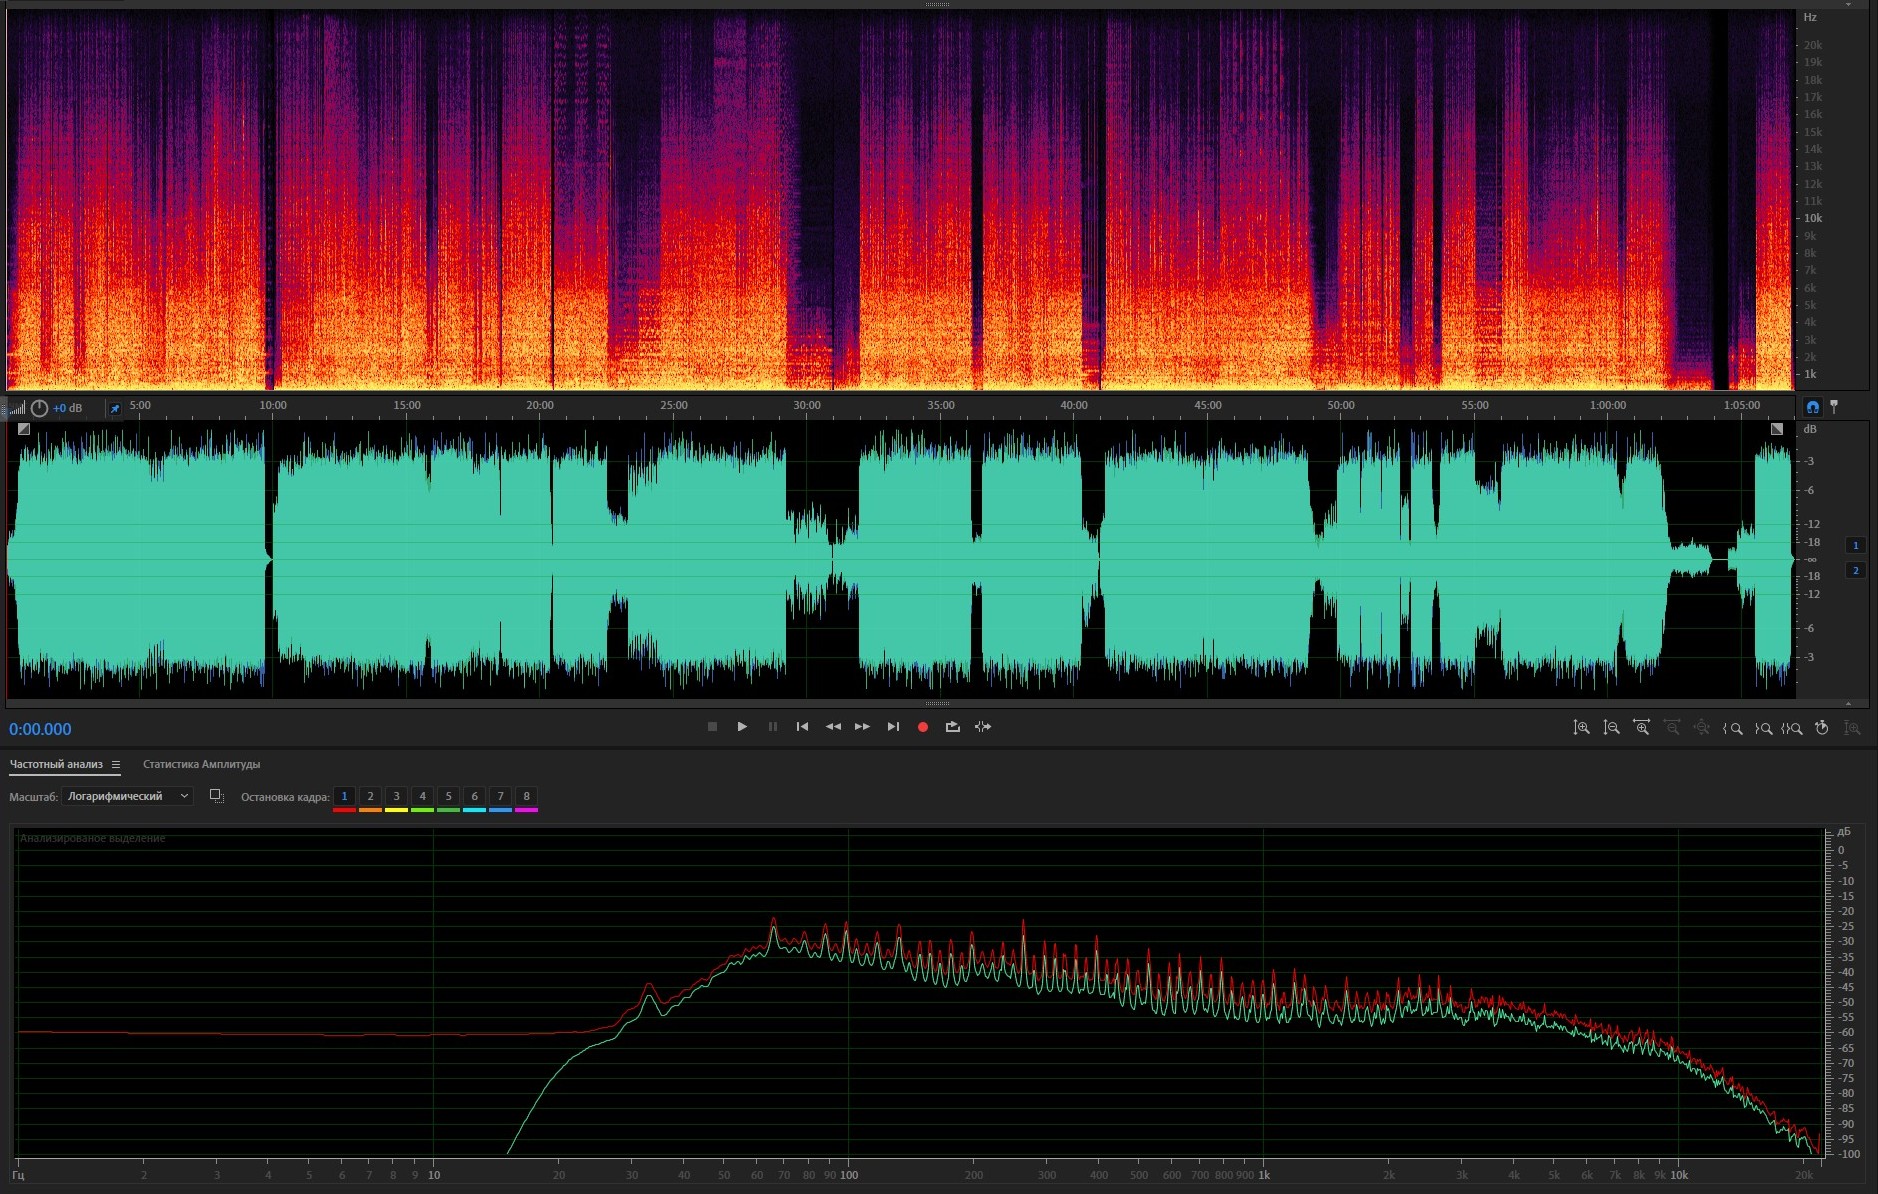This screenshot has width=1878, height=1194.
Task: Toggle channel 1 enable button
Action: click(x=1855, y=545)
